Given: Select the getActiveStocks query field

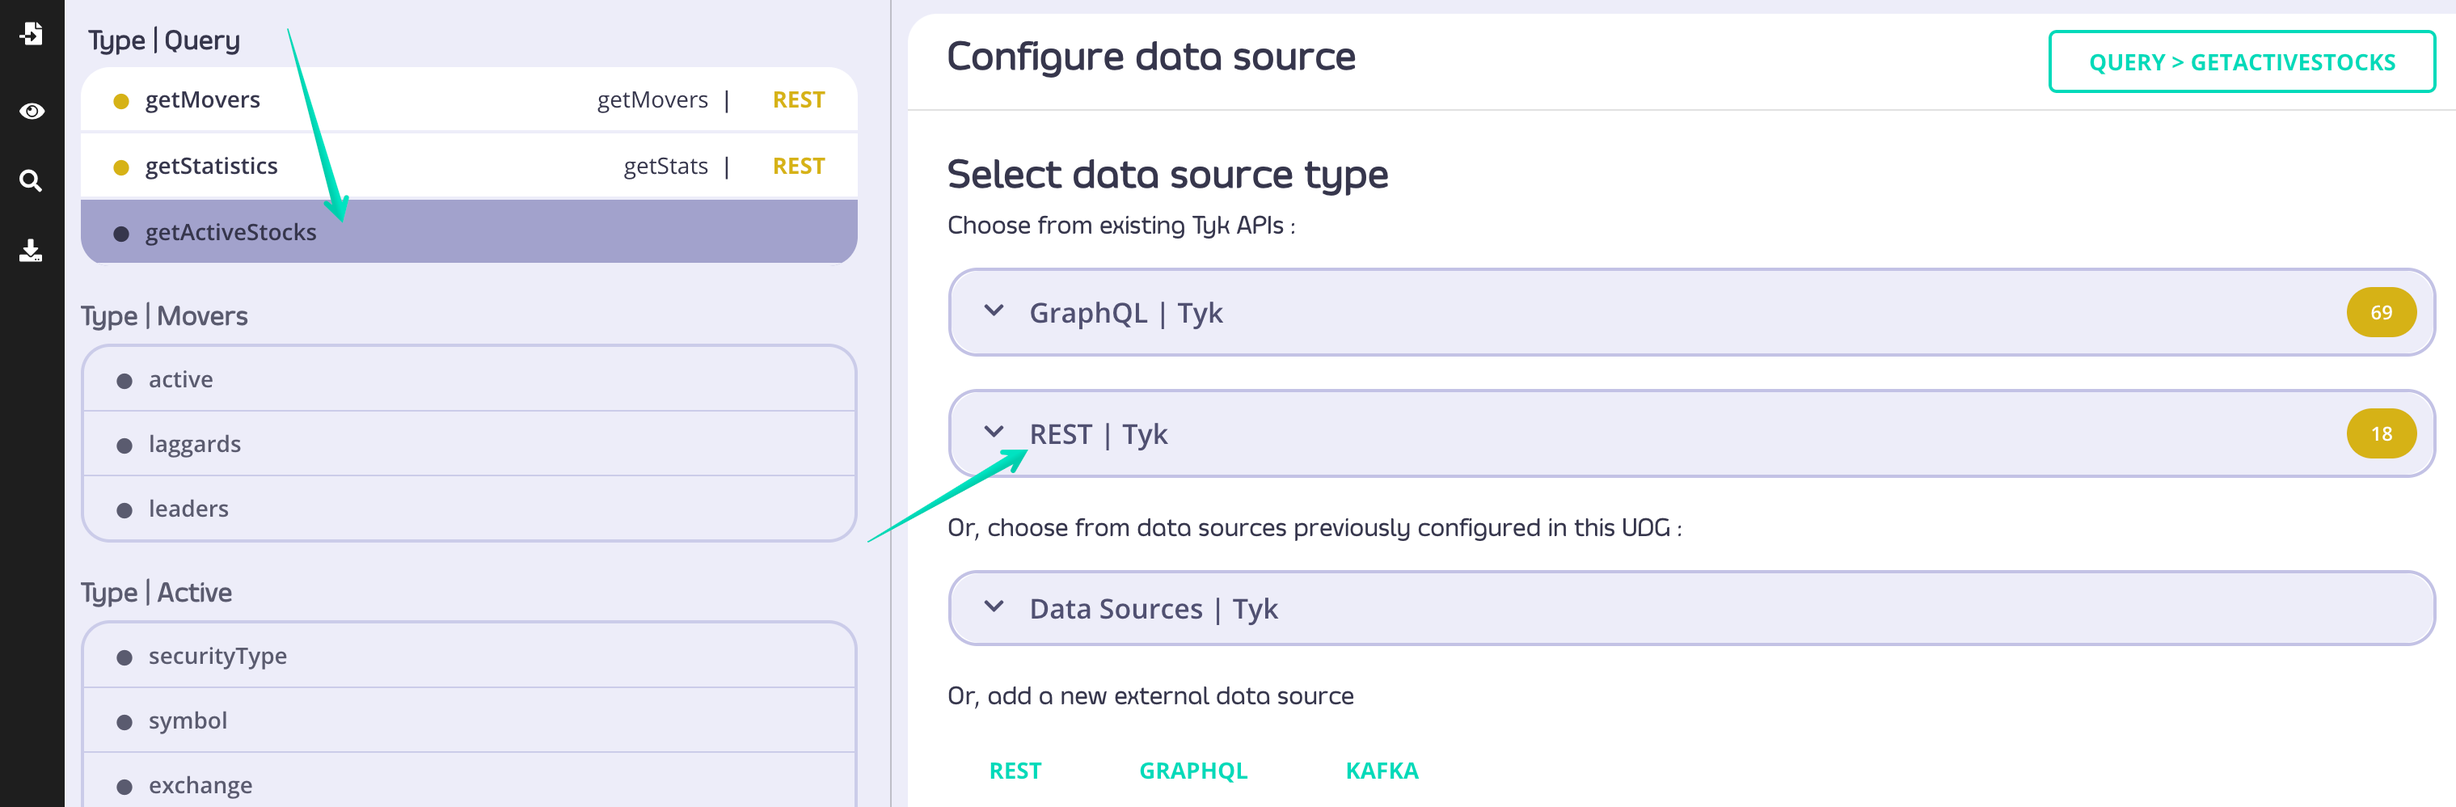Looking at the screenshot, I should click(231, 232).
